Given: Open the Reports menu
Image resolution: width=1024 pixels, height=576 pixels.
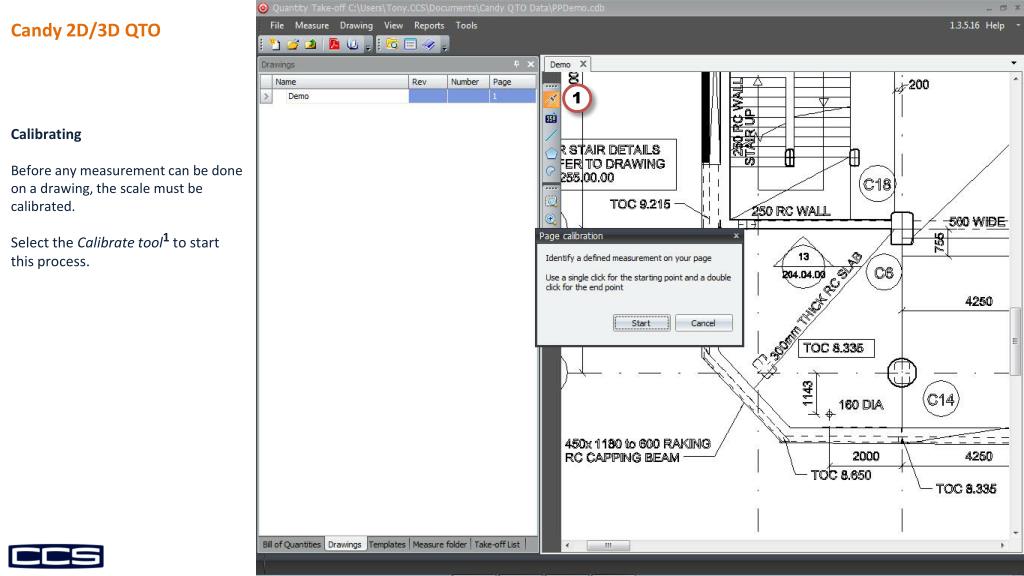Looking at the screenshot, I should pyautogui.click(x=429, y=25).
